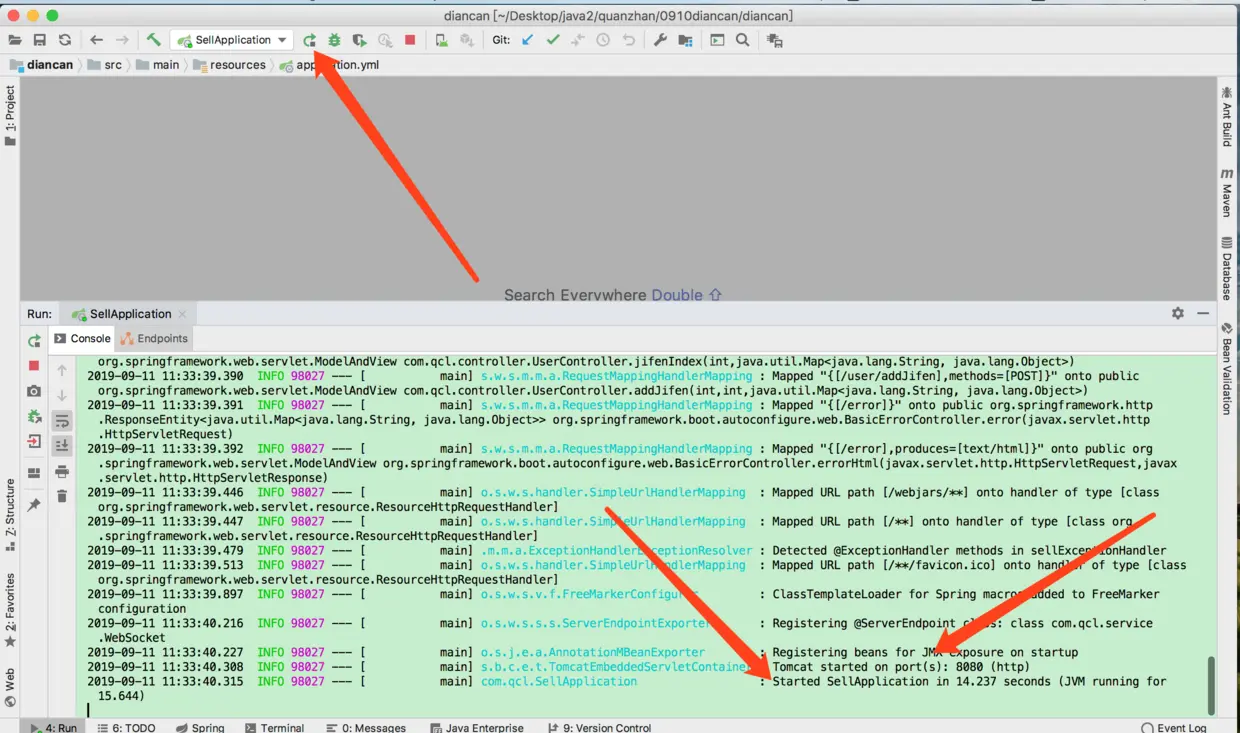Toggle scroll to end of console
1240x733 pixels.
point(62,446)
